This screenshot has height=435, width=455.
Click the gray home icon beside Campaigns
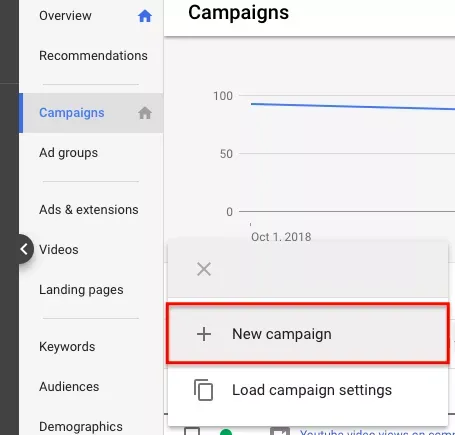pos(145,113)
